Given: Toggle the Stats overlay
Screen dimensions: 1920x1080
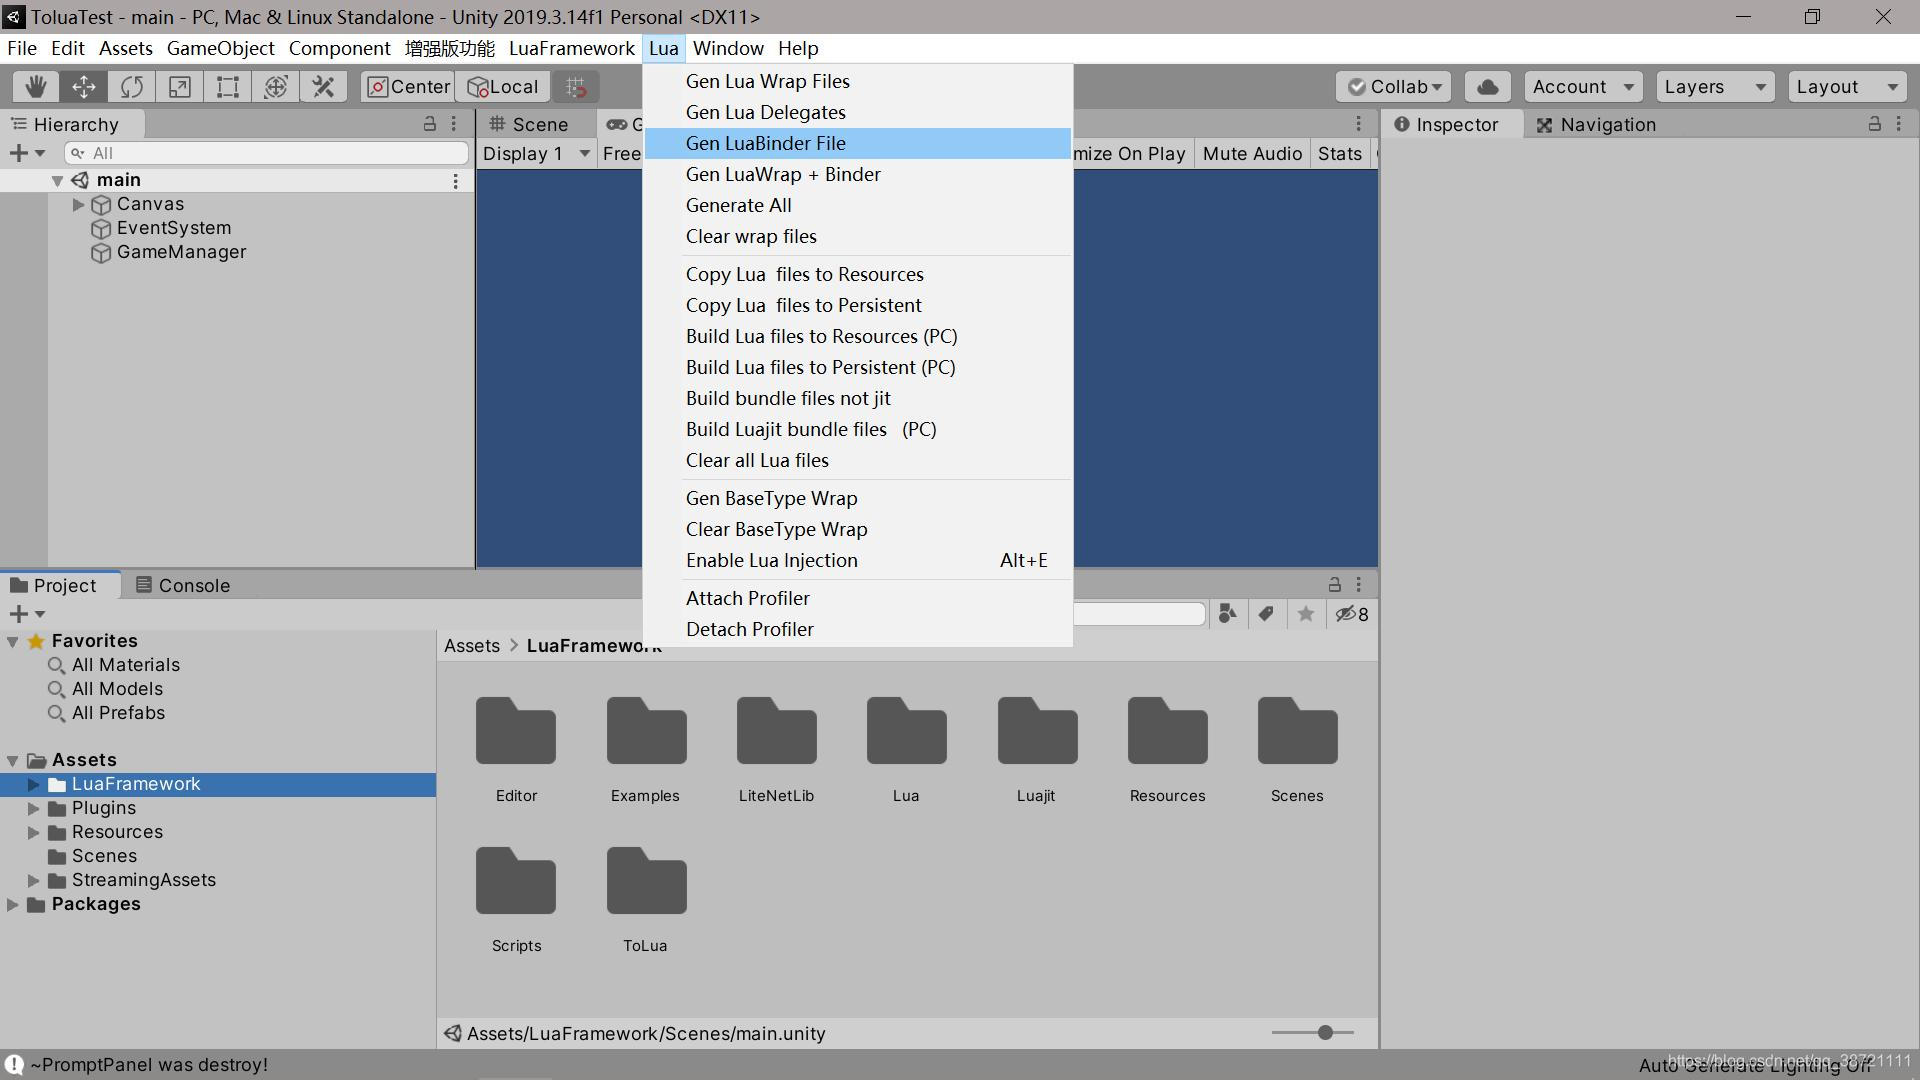Looking at the screenshot, I should [x=1338, y=153].
